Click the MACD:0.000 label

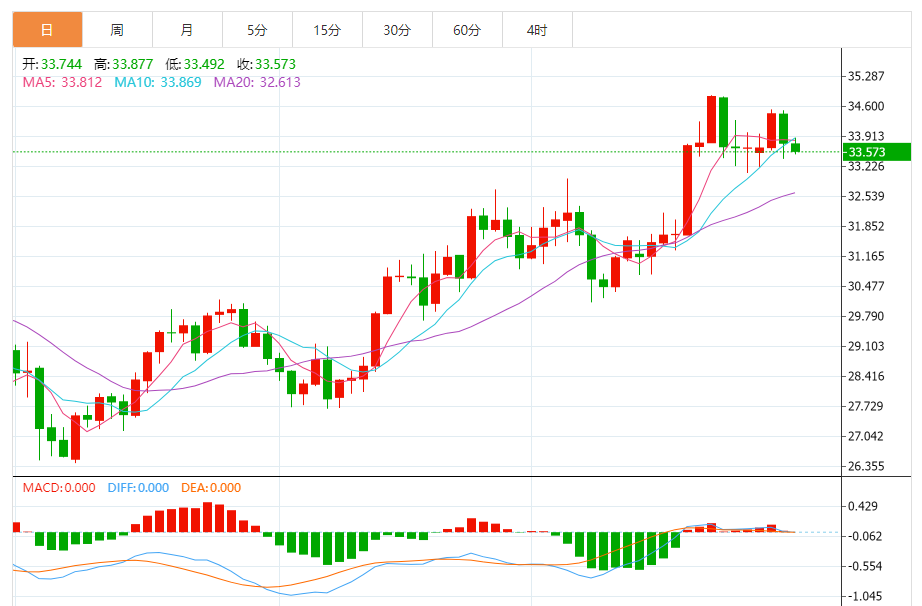(x=59, y=488)
